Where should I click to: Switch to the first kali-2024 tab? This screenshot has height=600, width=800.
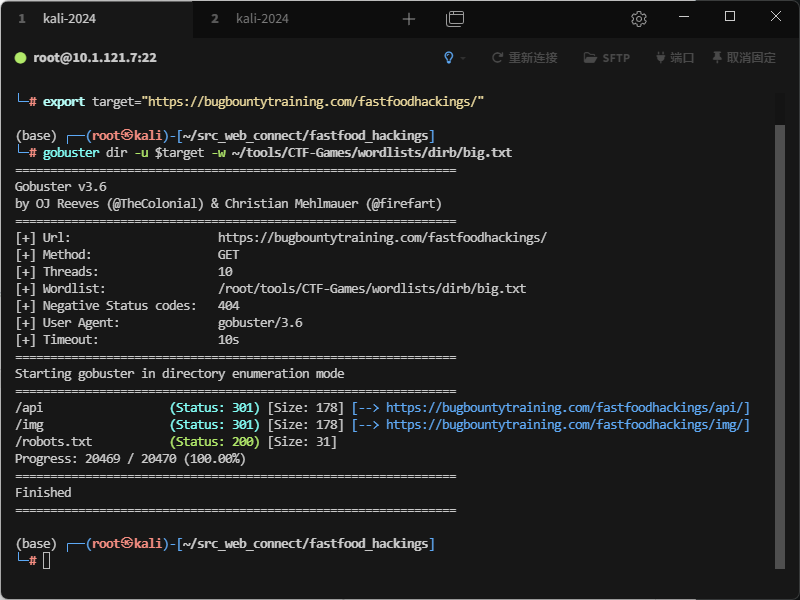click(68, 19)
